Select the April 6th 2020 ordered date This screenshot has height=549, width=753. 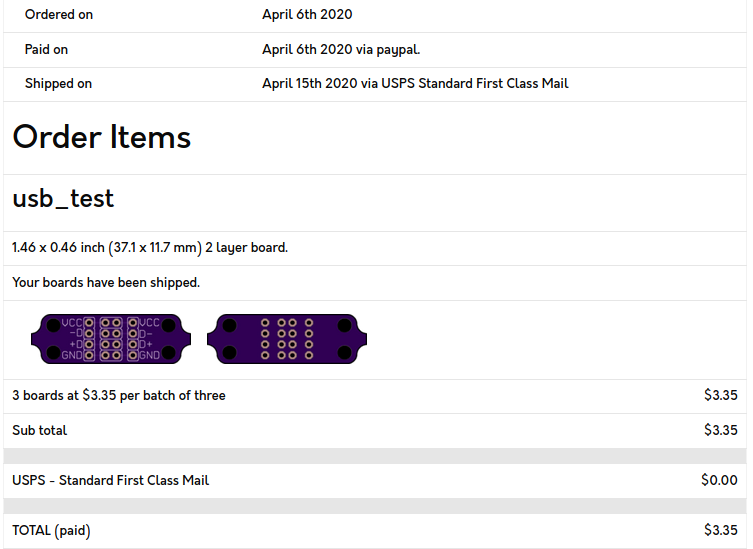pyautogui.click(x=307, y=14)
